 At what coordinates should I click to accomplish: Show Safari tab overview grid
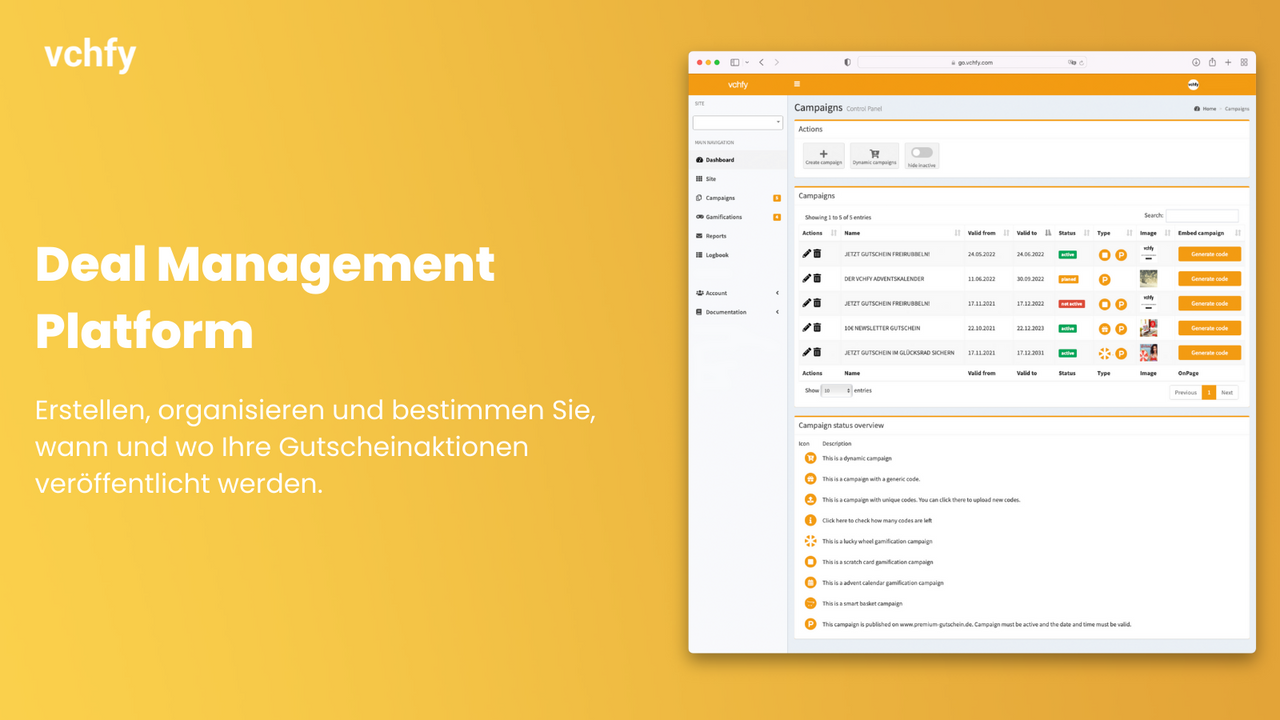pos(1244,62)
